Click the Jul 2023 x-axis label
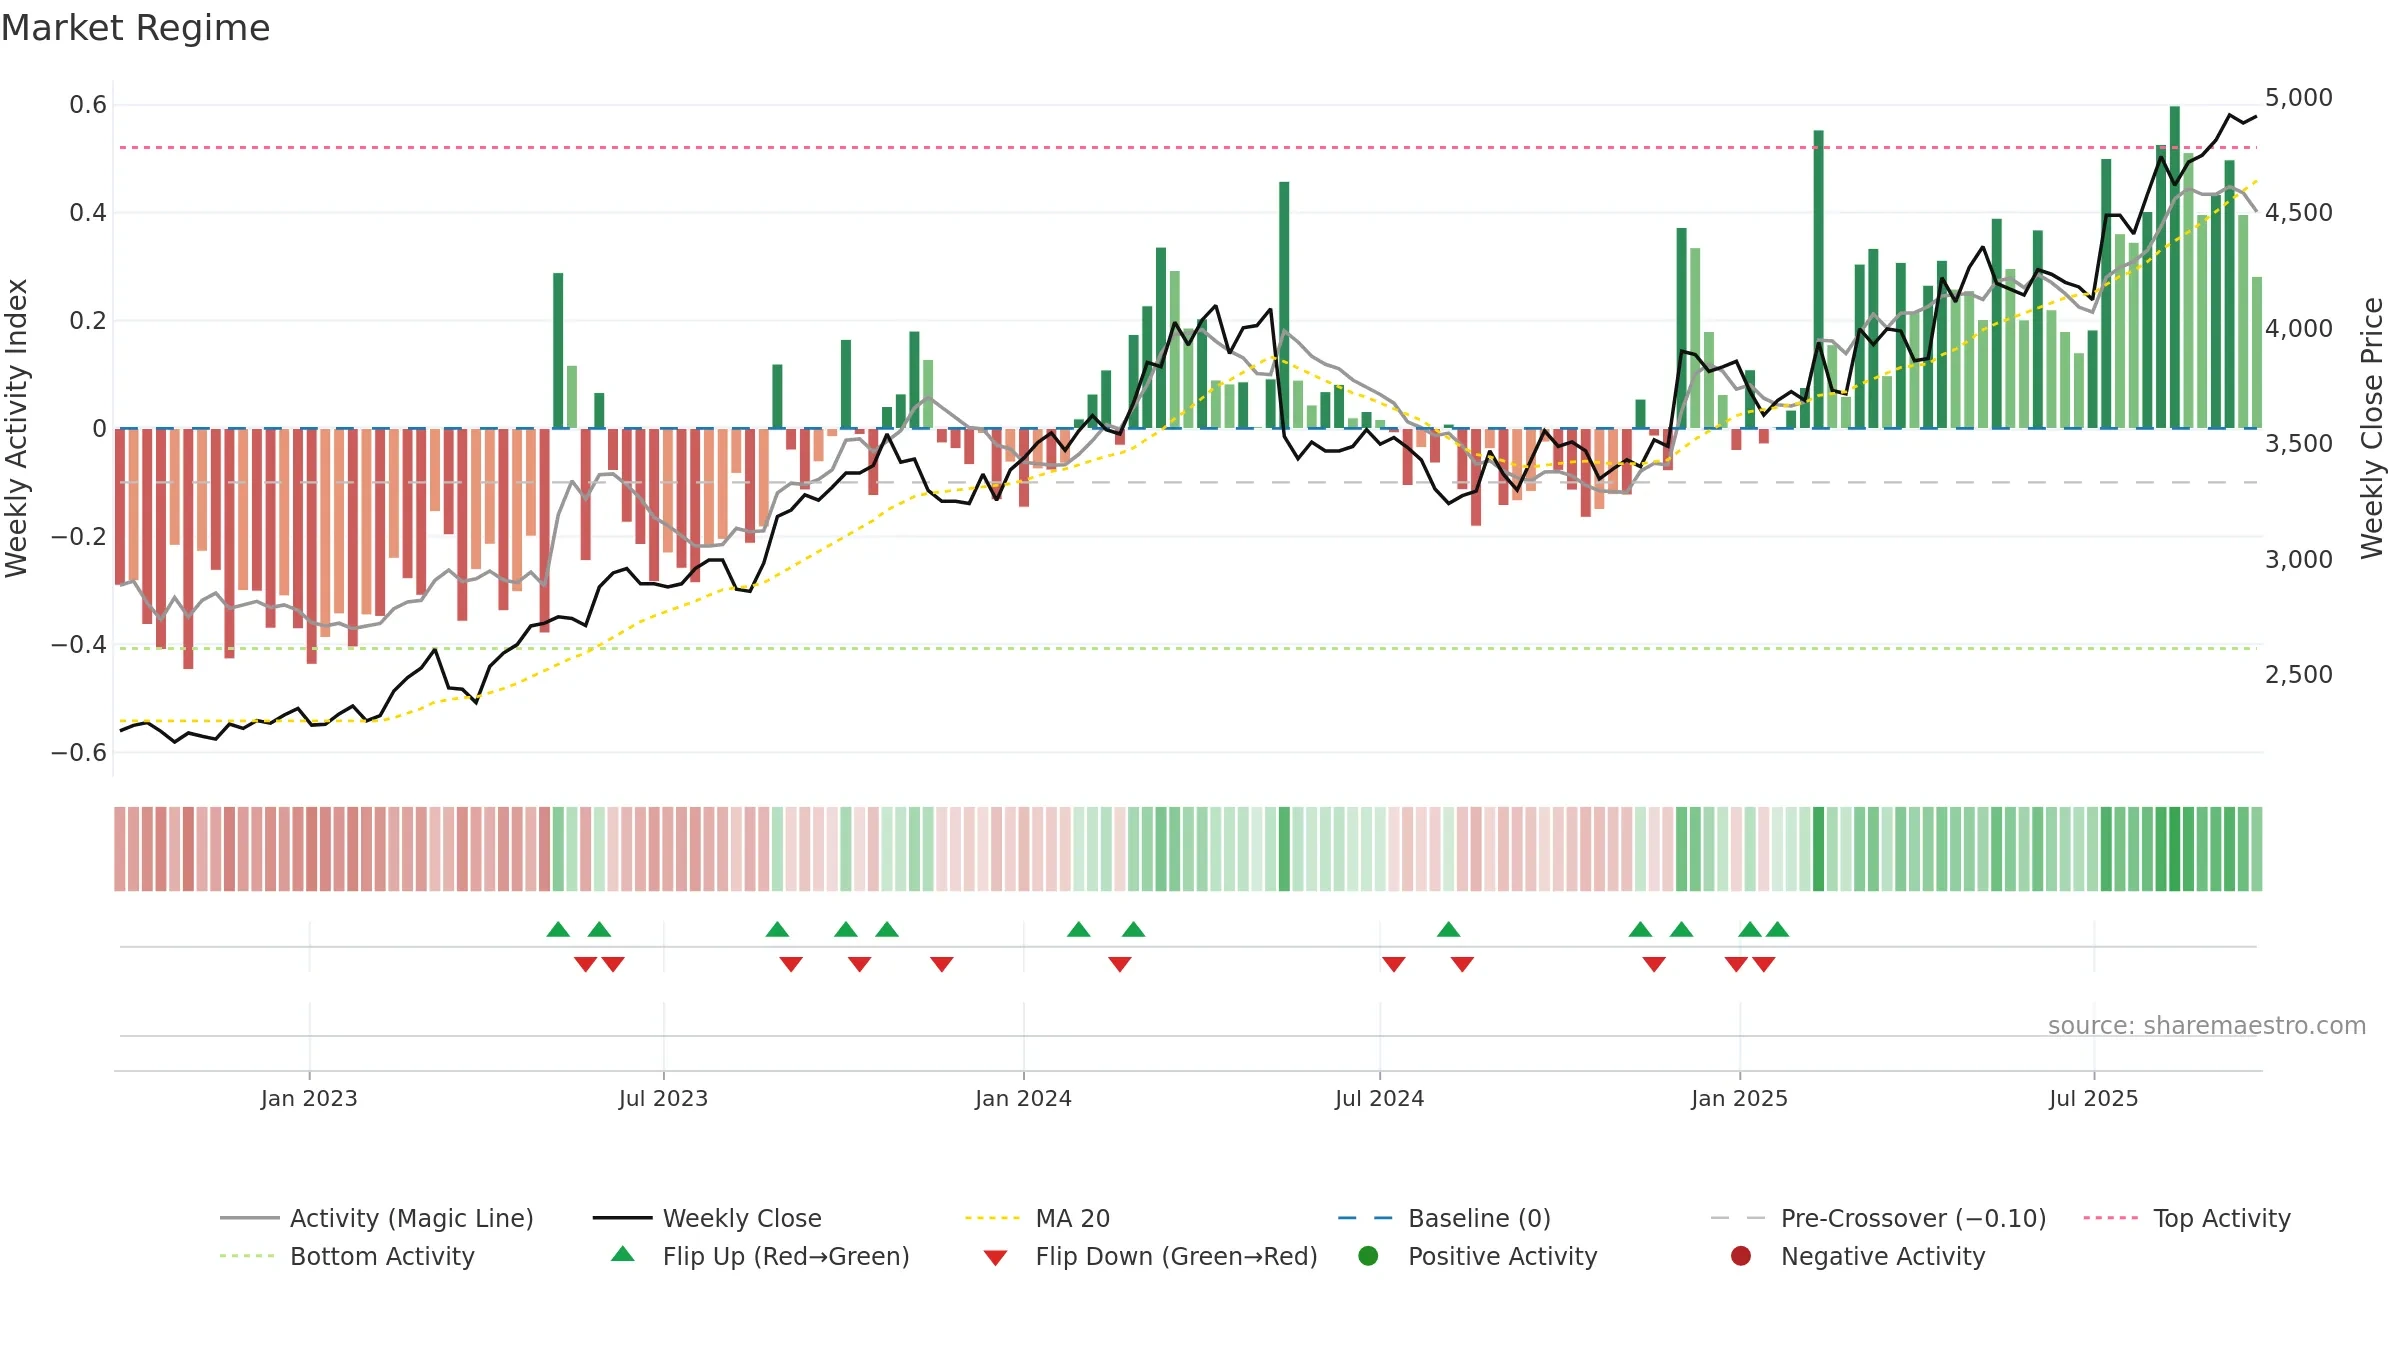Image resolution: width=2400 pixels, height=1350 pixels. (663, 1098)
